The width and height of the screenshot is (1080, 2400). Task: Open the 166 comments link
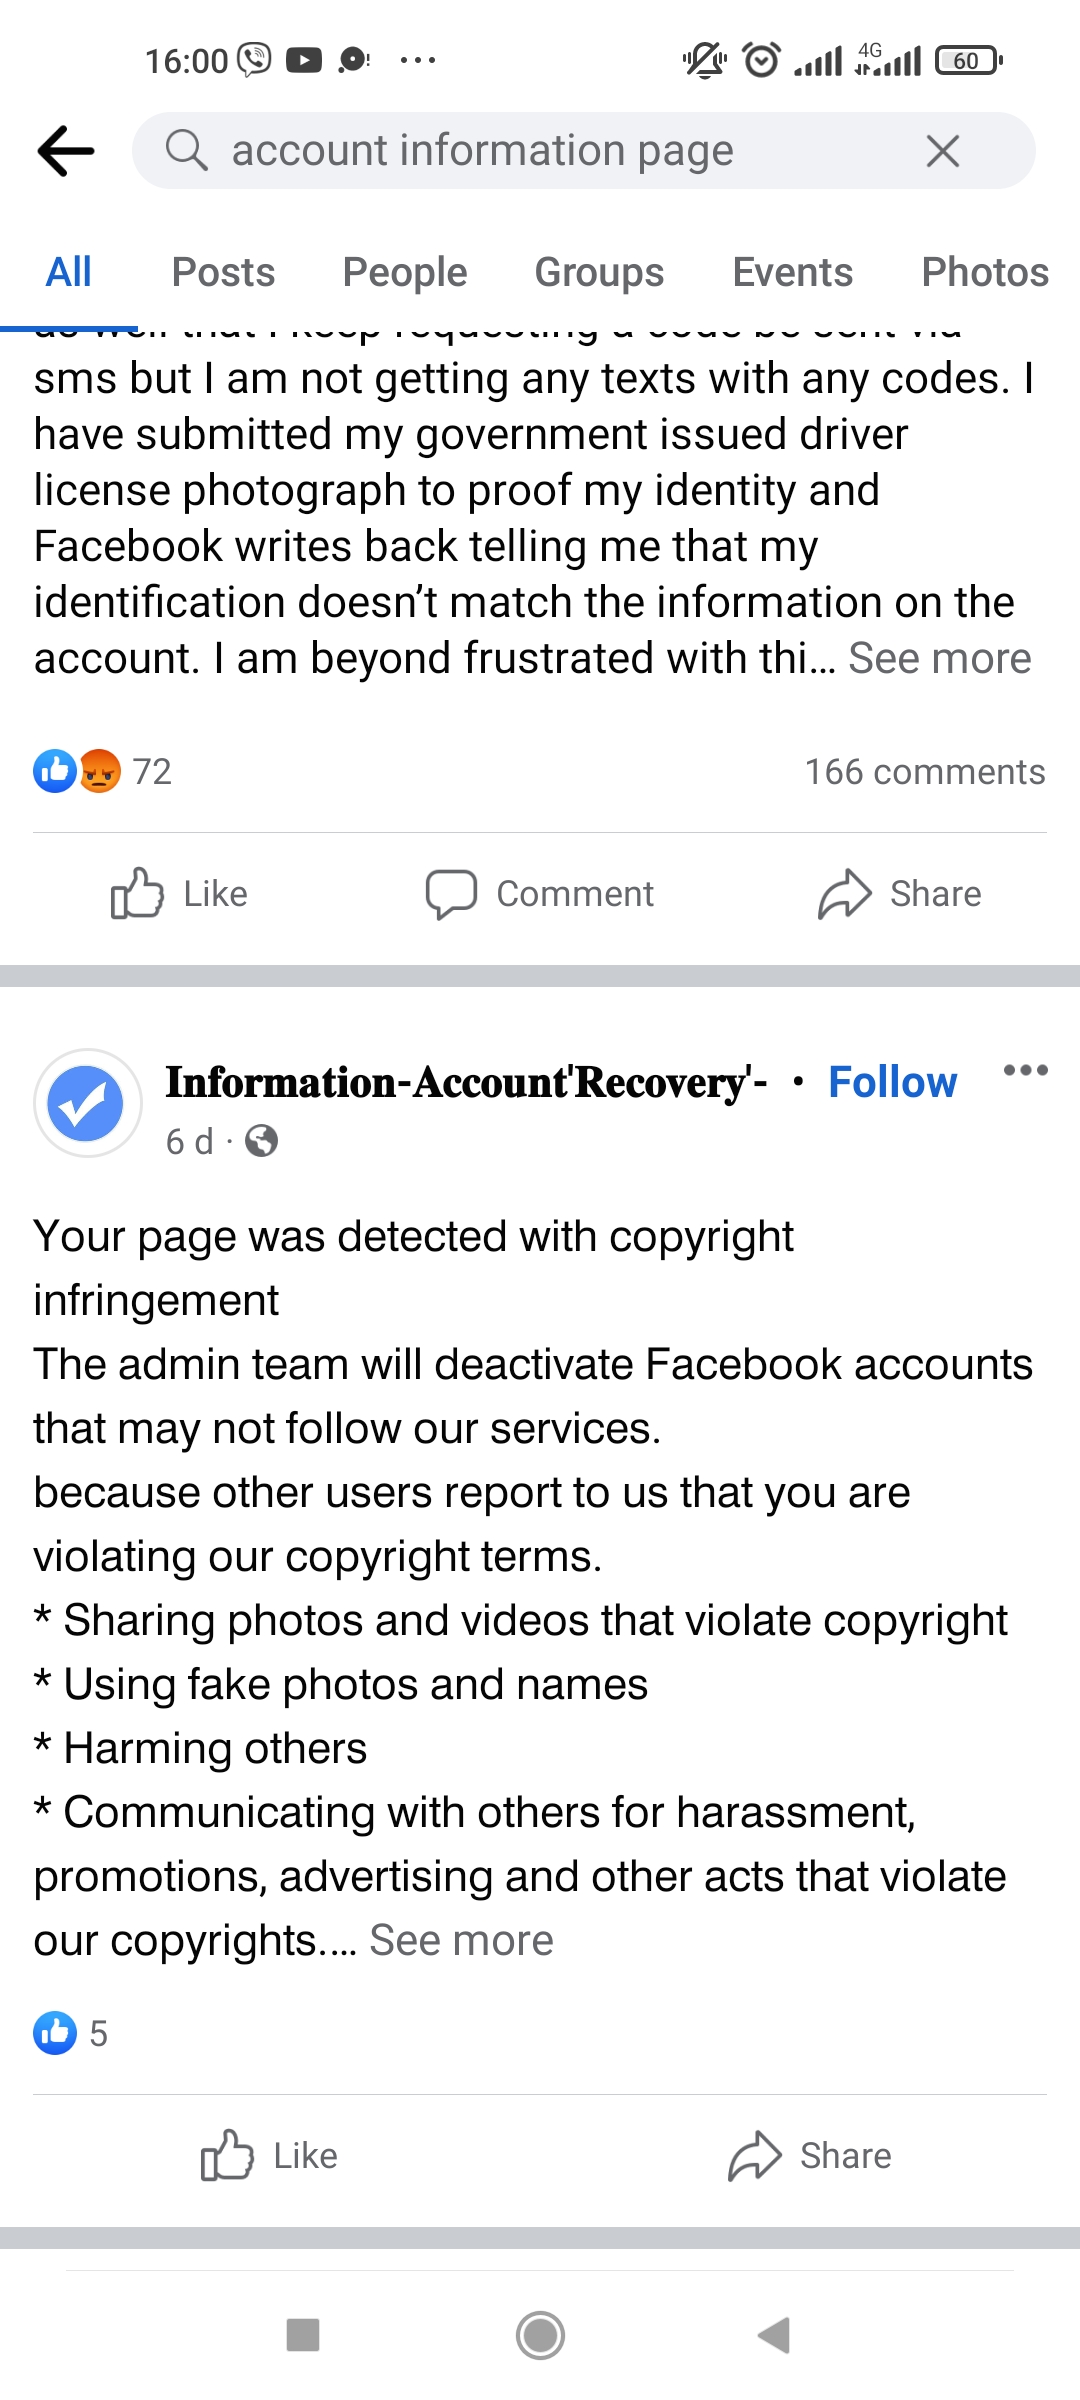click(x=925, y=772)
